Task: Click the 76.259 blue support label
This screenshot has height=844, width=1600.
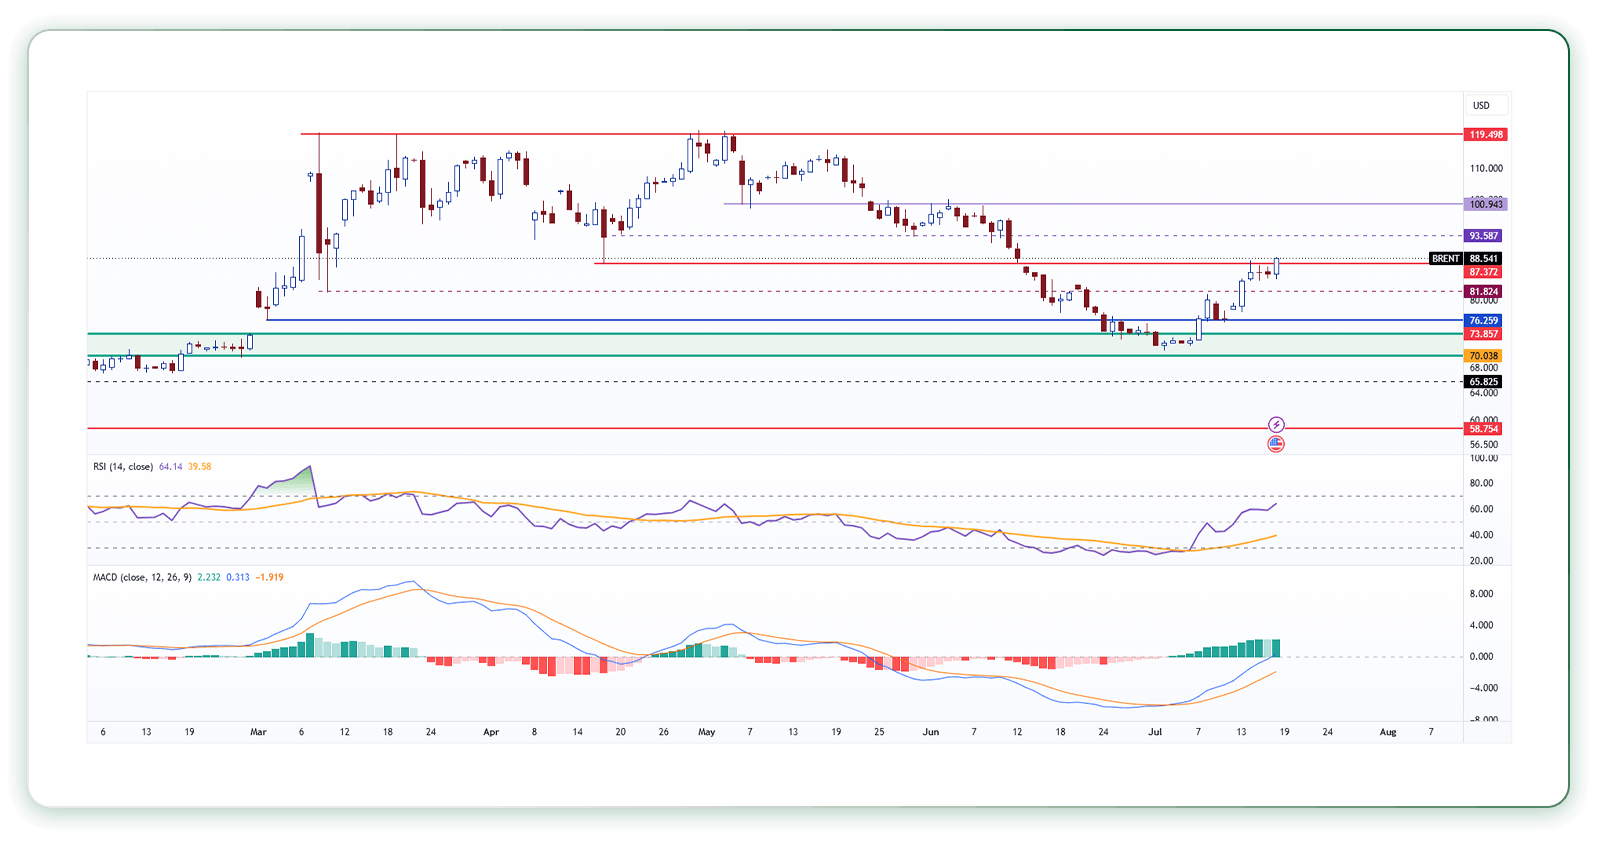Action: click(x=1483, y=321)
